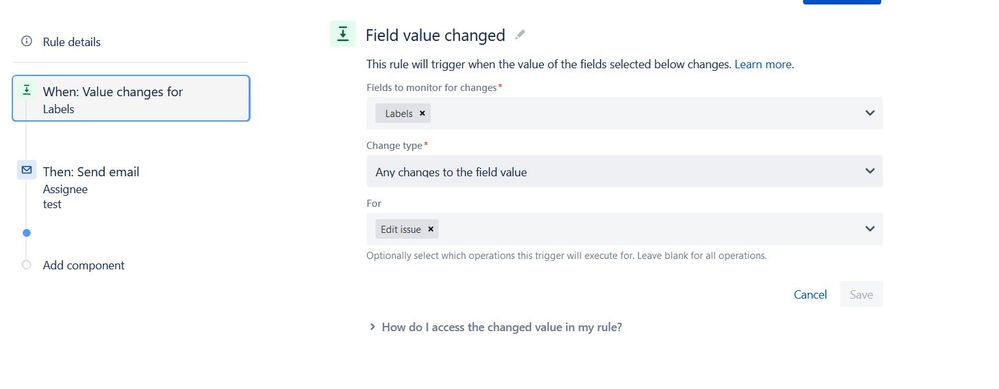Open the Change type dropdown
Viewport: 999px width, 389px height.
click(x=624, y=171)
